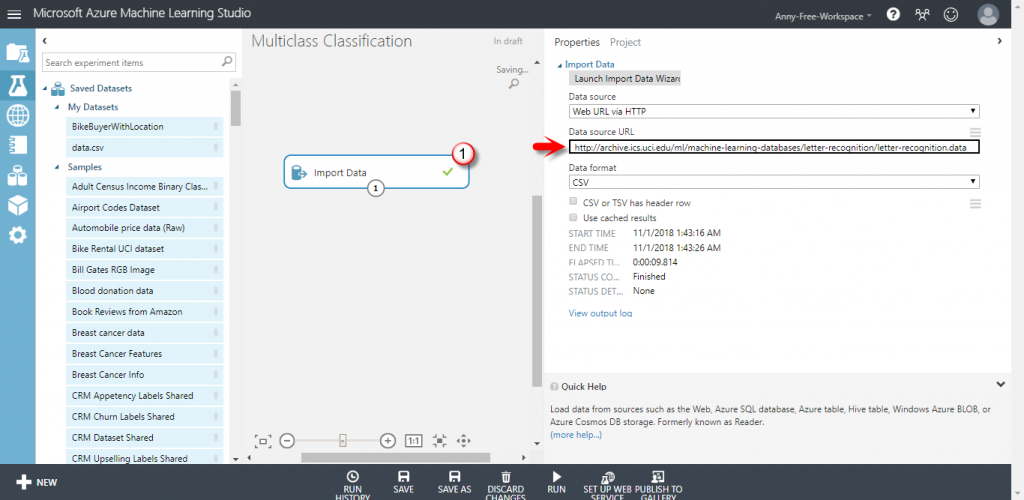Click the Run play button

pyautogui.click(x=556, y=483)
